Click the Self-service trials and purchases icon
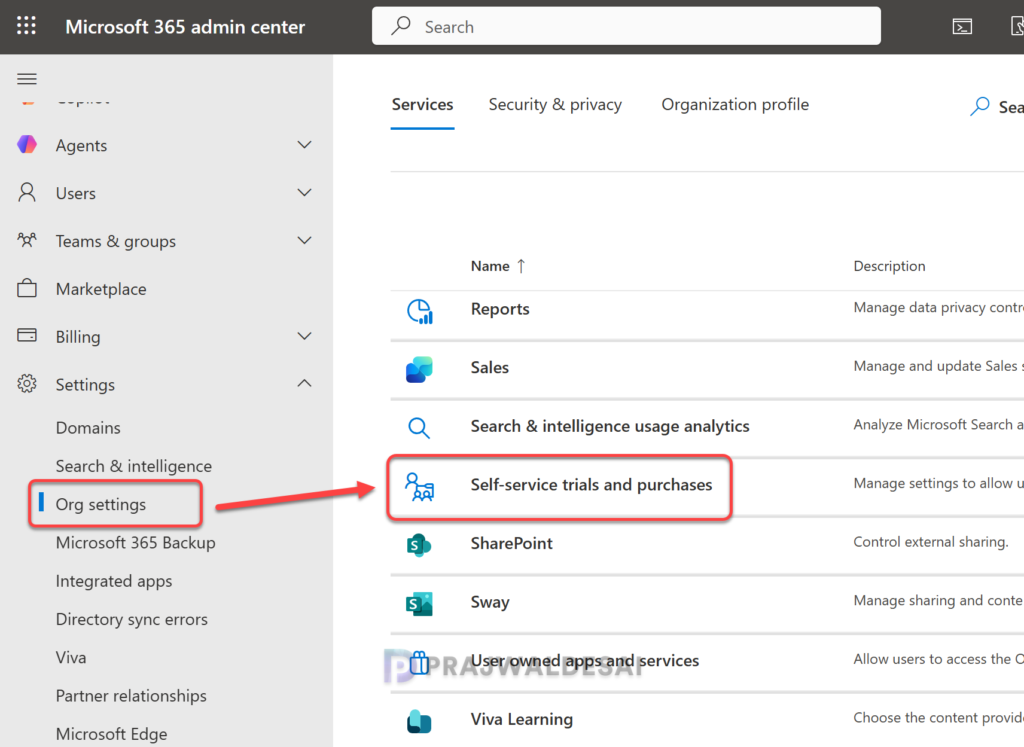The image size is (1024, 747). click(419, 486)
